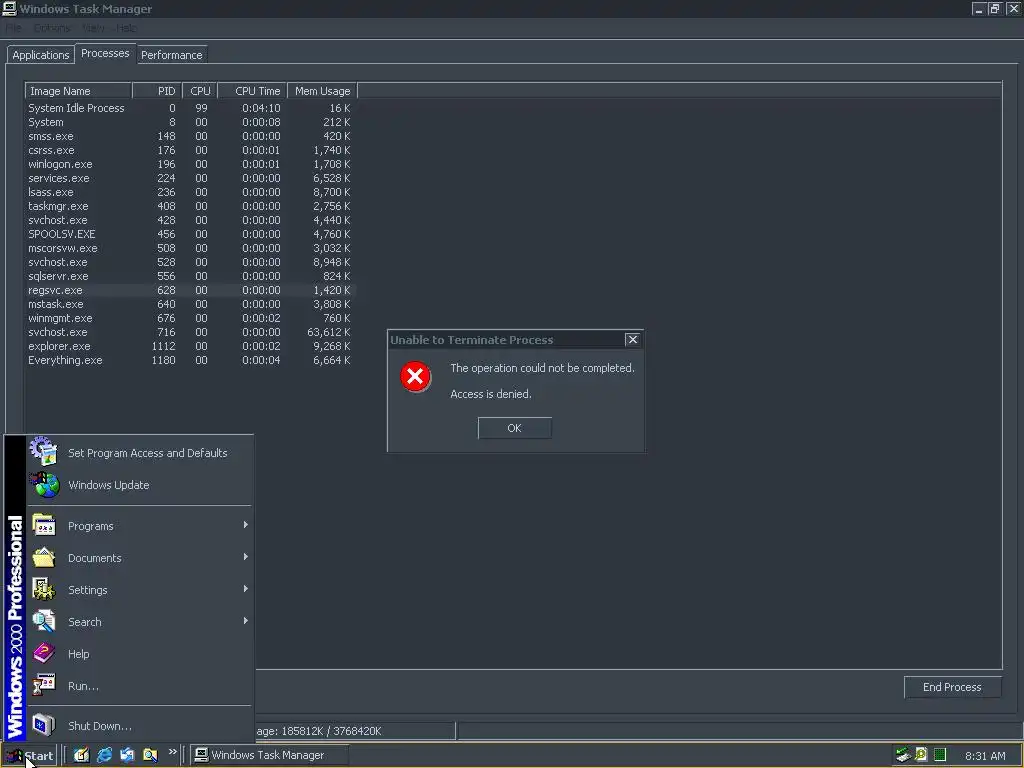
Task: Click the network tray icon
Action: [903, 755]
